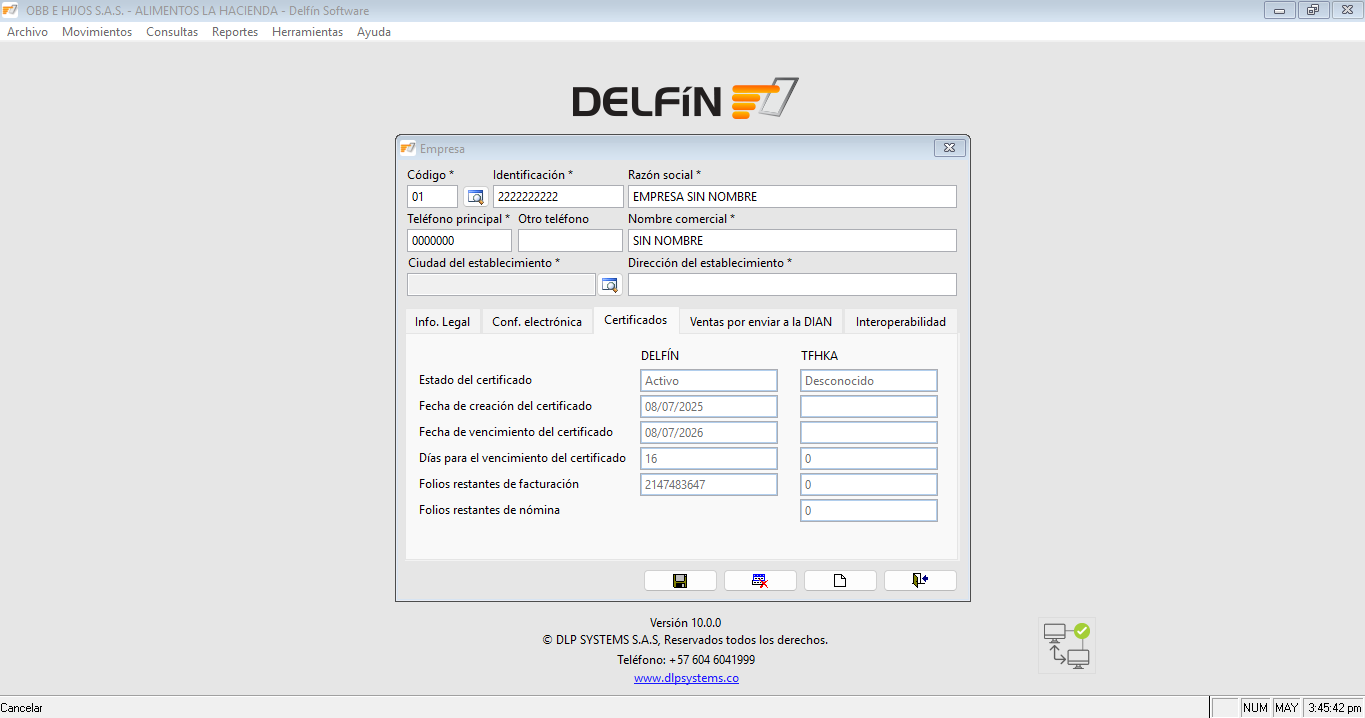The image size is (1365, 718).
Task: Open the Archivo menu
Action: point(27,32)
